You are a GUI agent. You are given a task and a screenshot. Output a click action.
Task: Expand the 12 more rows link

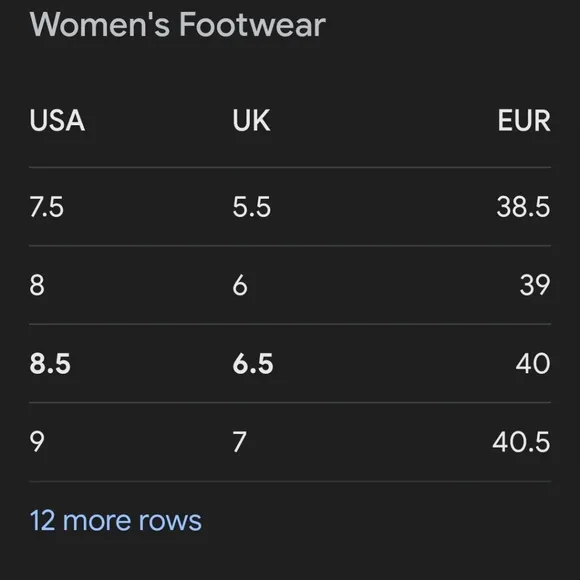point(115,521)
